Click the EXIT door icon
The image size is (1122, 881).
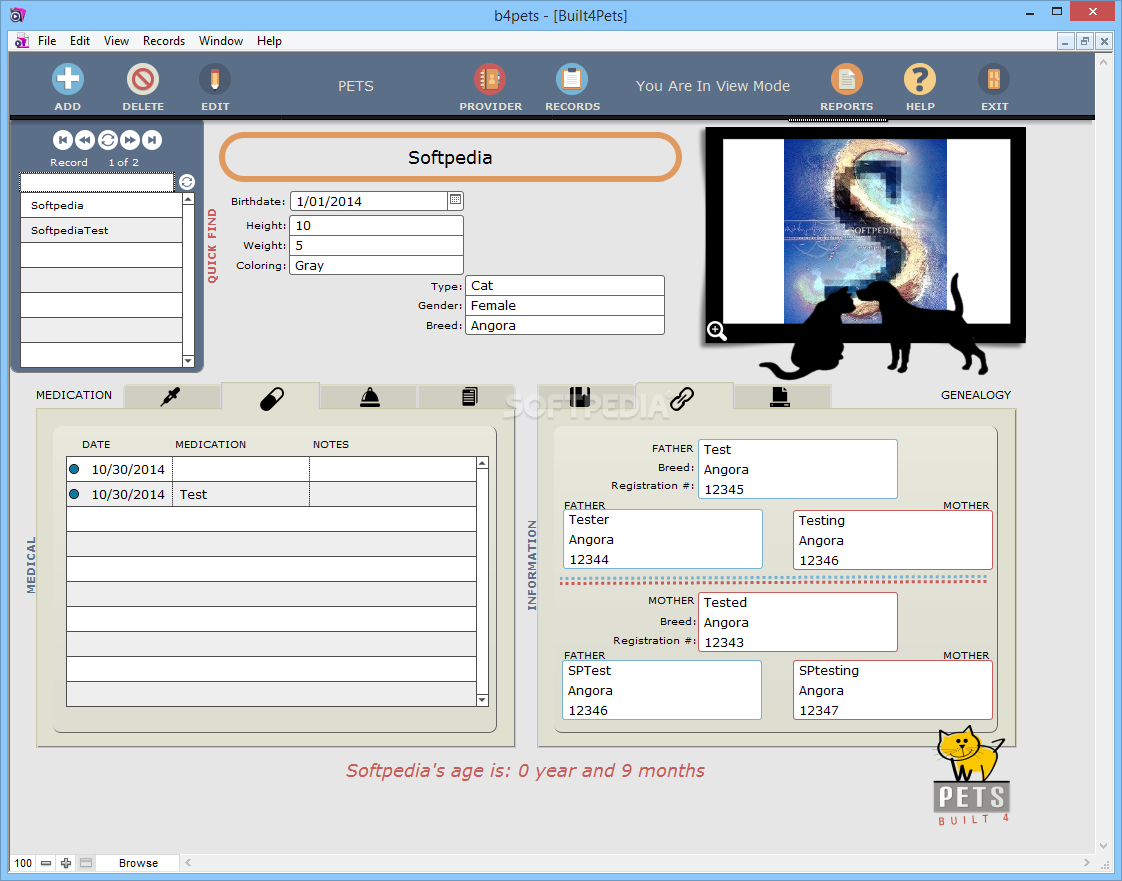tap(994, 79)
